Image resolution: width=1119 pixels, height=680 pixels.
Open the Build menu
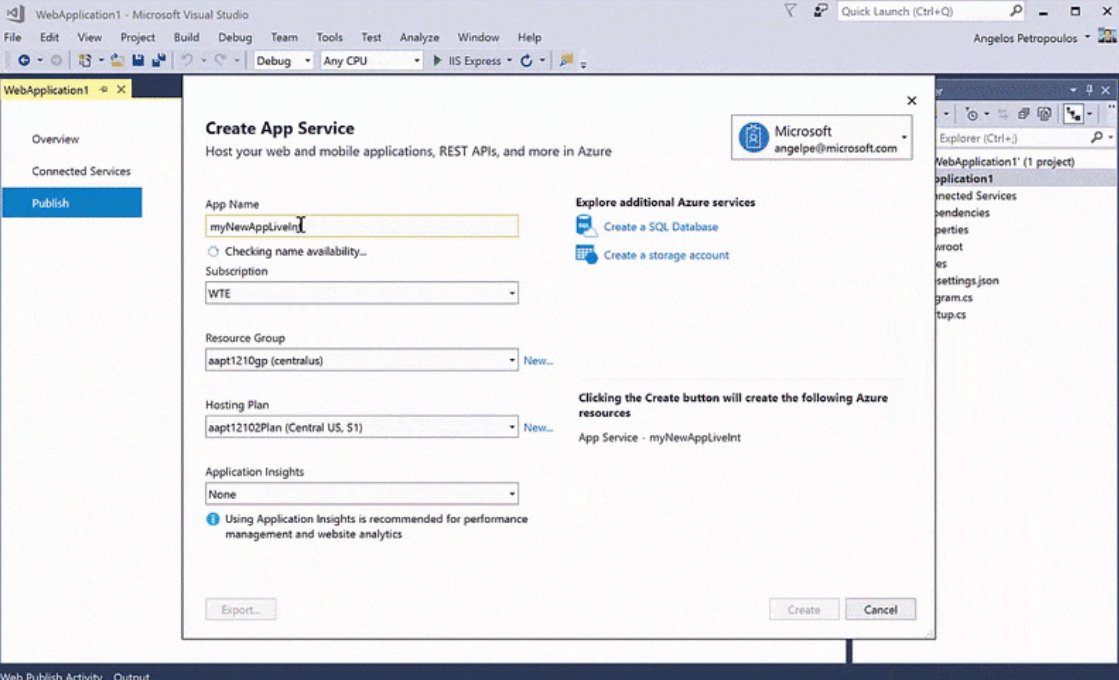pos(186,37)
